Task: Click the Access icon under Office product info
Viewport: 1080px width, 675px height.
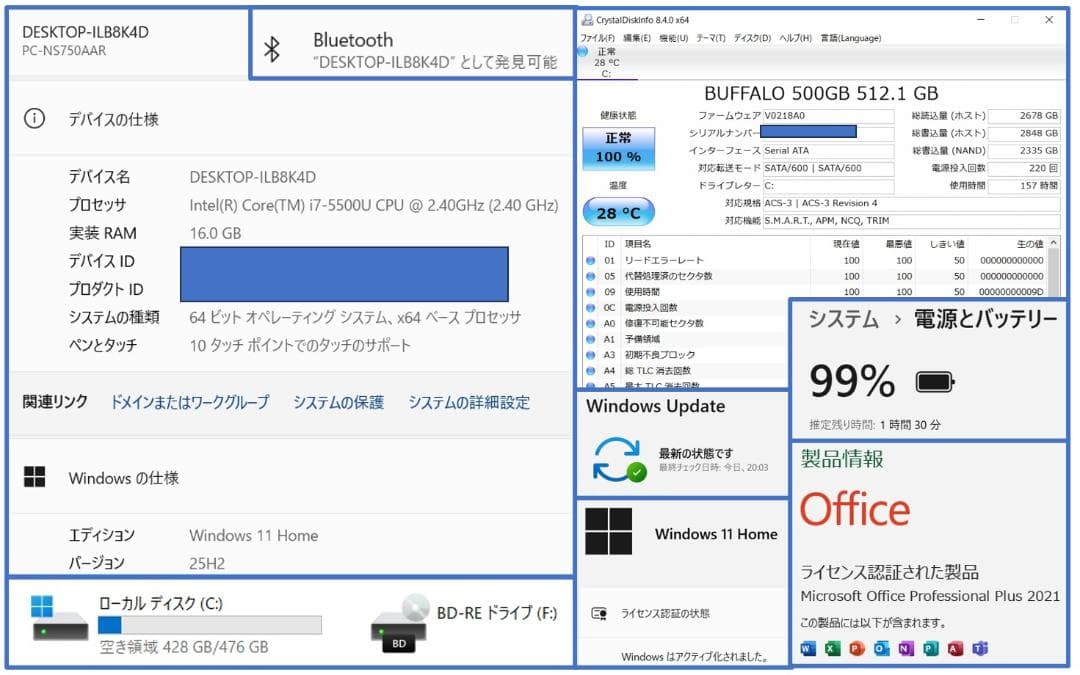Action: point(955,650)
